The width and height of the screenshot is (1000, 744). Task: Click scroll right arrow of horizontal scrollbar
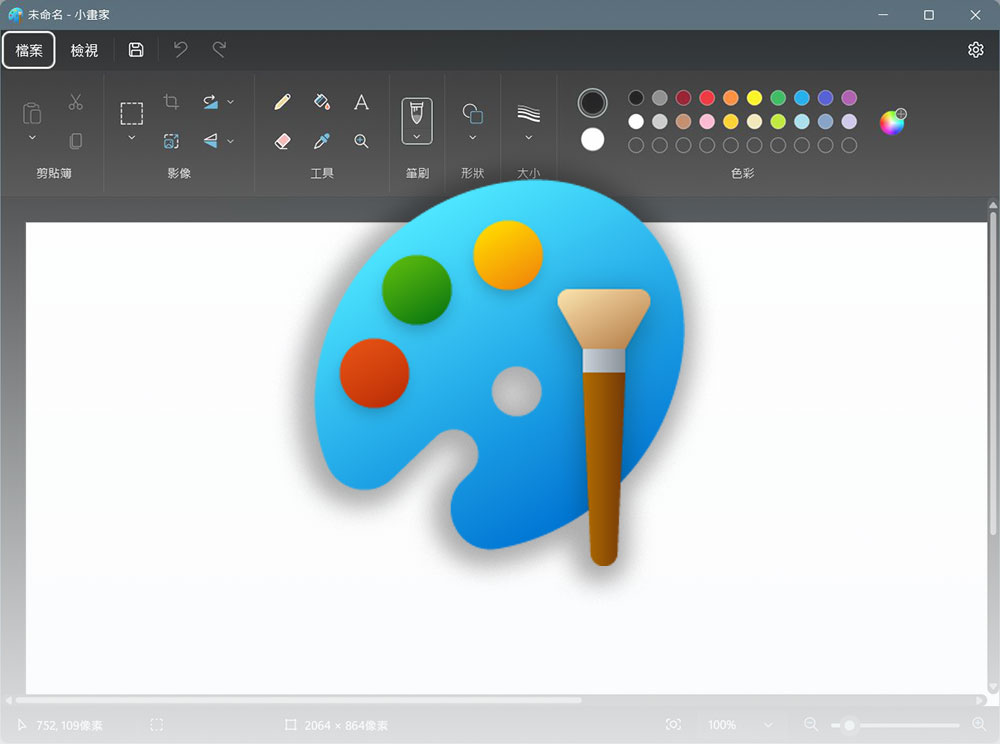click(x=980, y=700)
